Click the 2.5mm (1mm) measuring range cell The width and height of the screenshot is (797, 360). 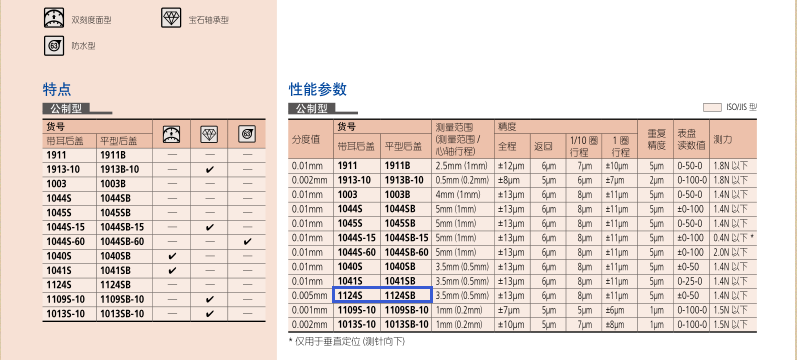click(x=461, y=165)
